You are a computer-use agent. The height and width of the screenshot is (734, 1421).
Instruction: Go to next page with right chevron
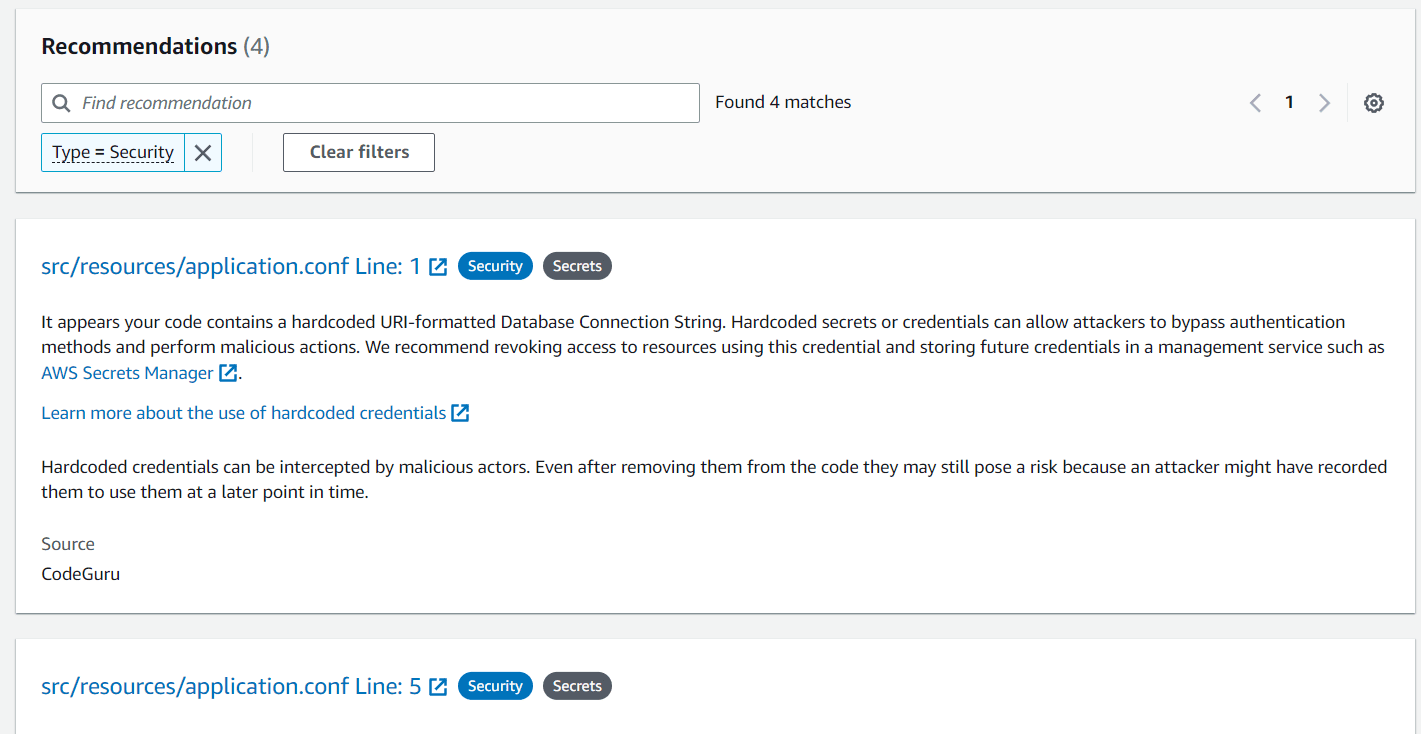click(1324, 102)
